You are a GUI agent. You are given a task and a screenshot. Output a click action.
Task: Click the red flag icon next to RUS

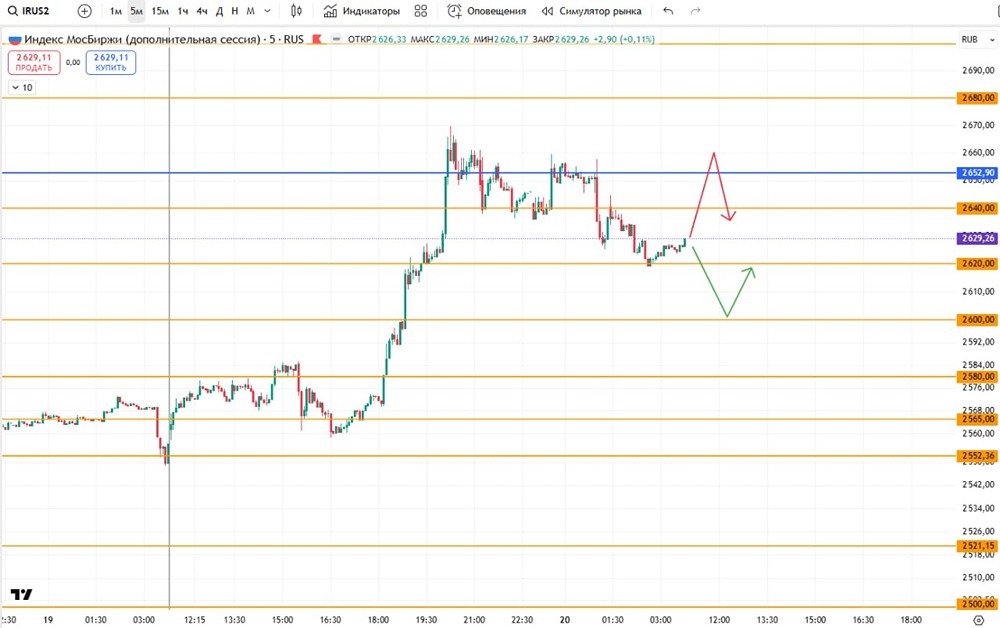click(316, 40)
